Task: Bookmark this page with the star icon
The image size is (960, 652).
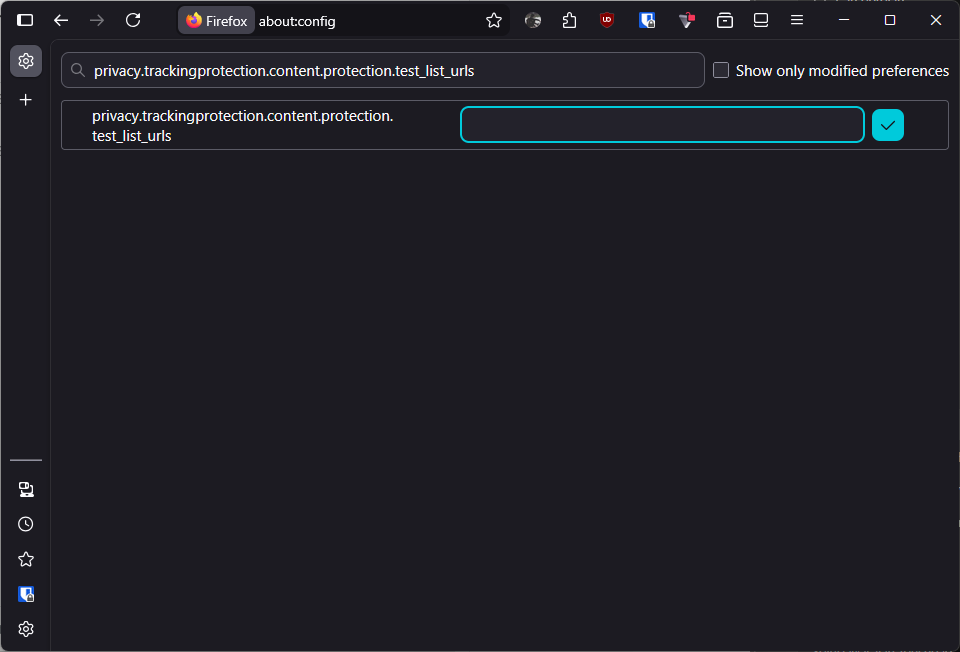Action: click(493, 20)
